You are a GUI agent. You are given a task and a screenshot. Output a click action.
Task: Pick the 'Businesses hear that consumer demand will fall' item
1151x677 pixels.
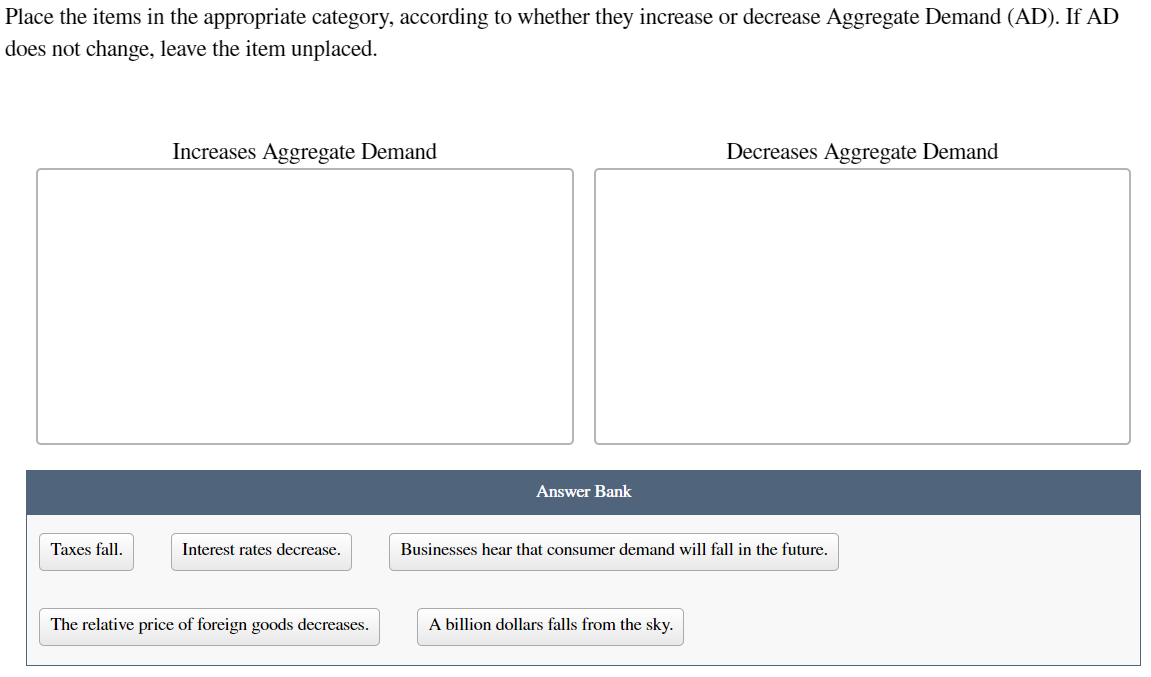(614, 551)
